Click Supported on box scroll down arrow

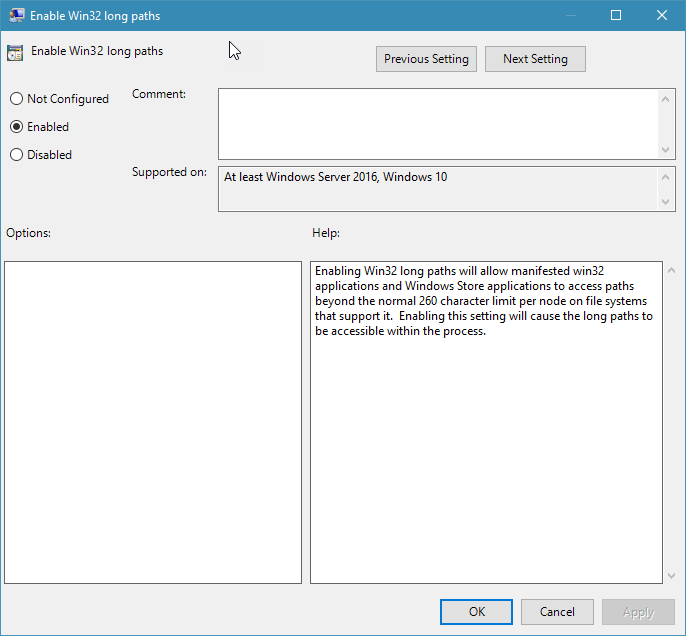[667, 202]
